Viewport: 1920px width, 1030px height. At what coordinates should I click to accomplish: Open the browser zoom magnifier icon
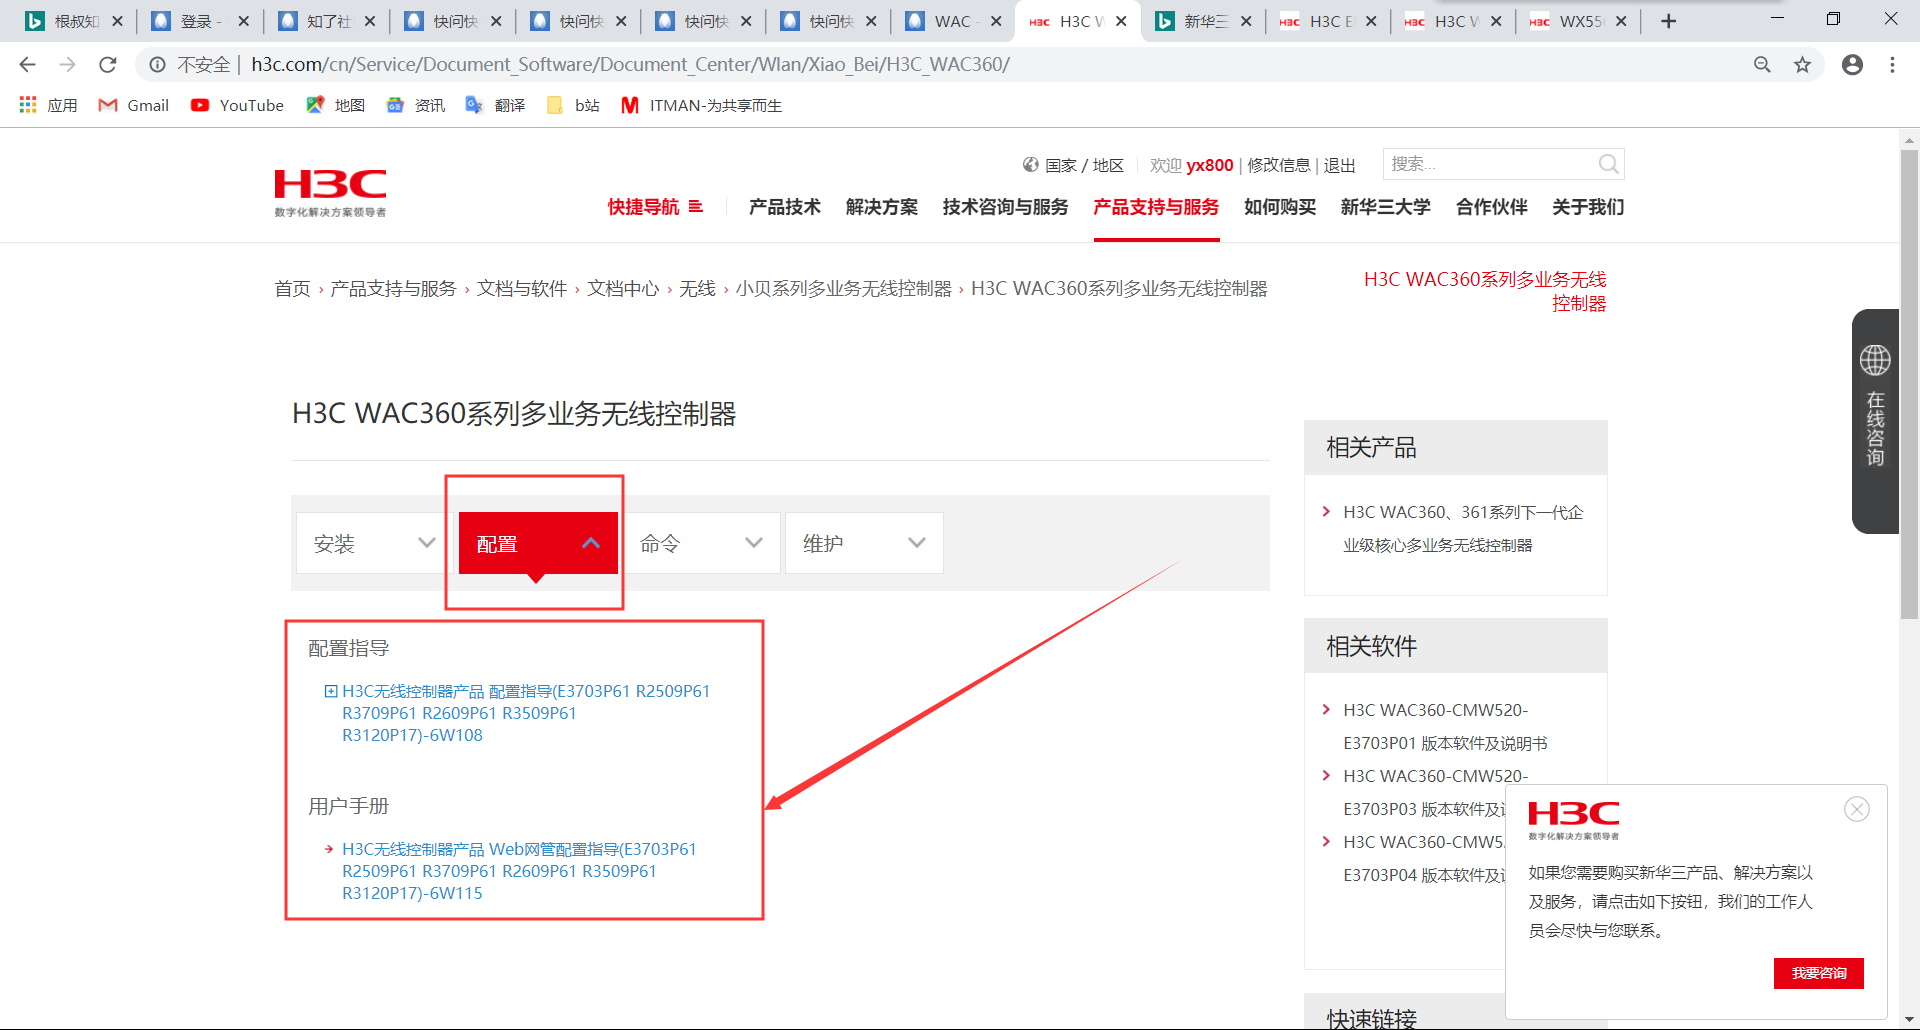point(1762,65)
